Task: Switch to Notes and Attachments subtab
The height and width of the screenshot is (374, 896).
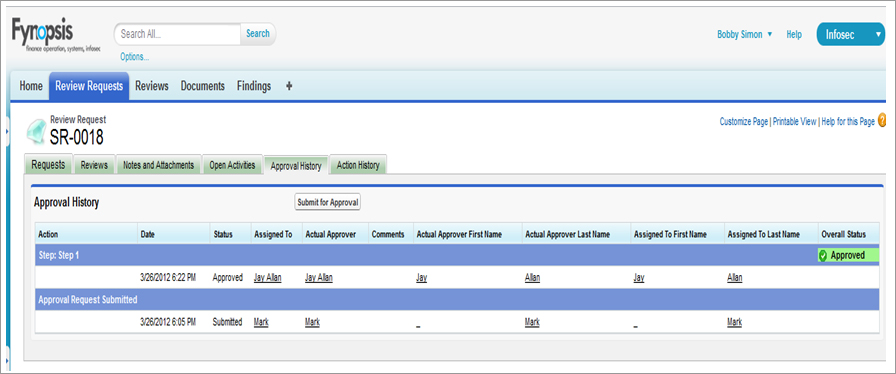Action: (158, 165)
